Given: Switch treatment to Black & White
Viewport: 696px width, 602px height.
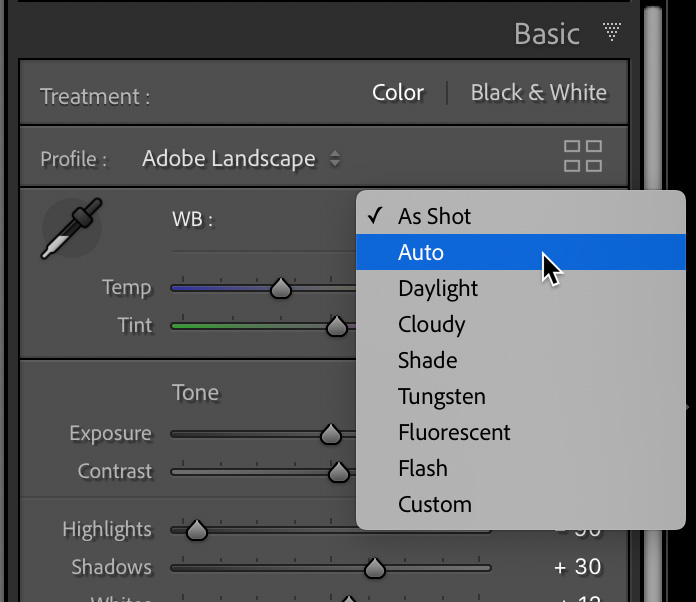Looking at the screenshot, I should 538,93.
